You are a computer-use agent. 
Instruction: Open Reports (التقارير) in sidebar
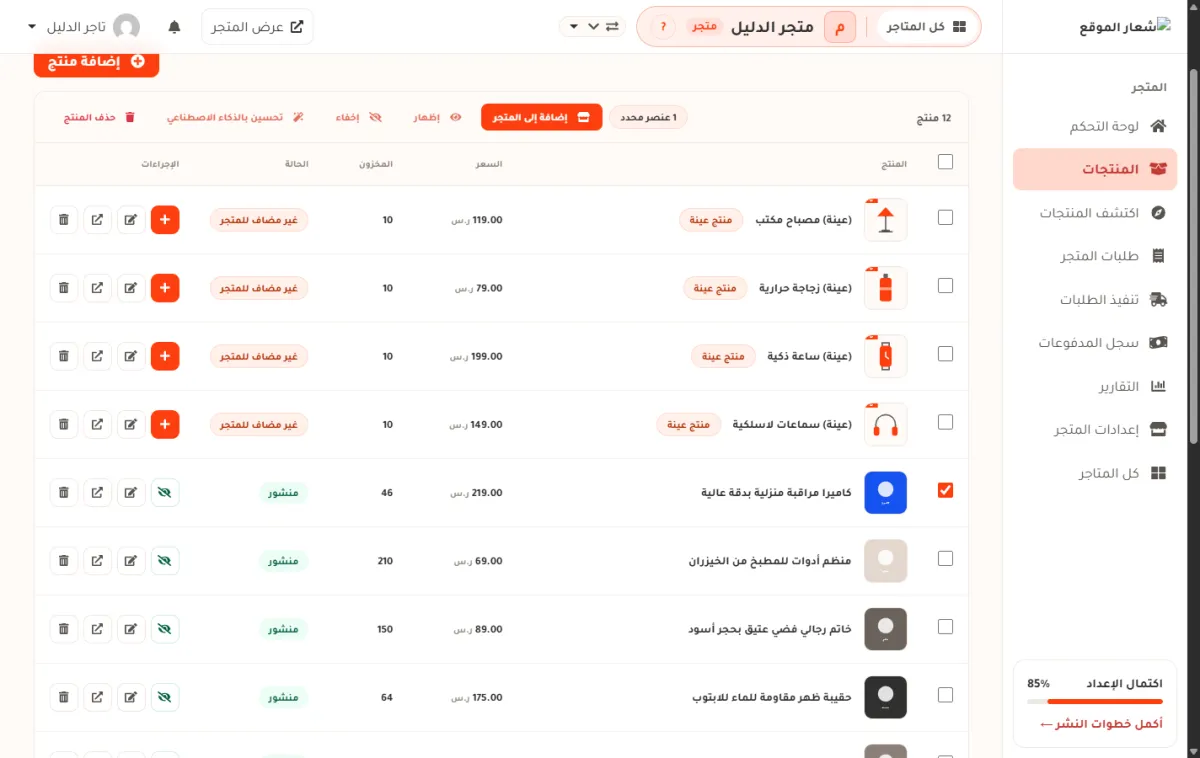1095,386
